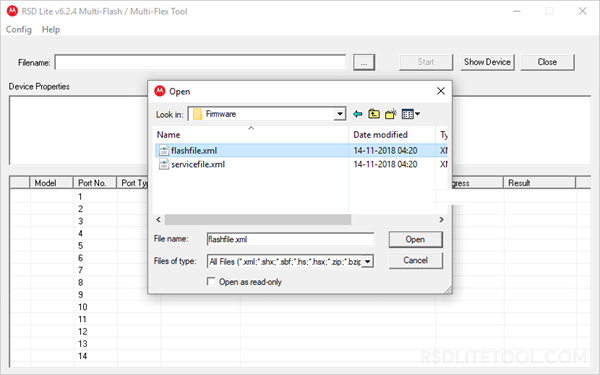600x375 pixels.
Task: Go up one folder level icon
Action: point(374,114)
